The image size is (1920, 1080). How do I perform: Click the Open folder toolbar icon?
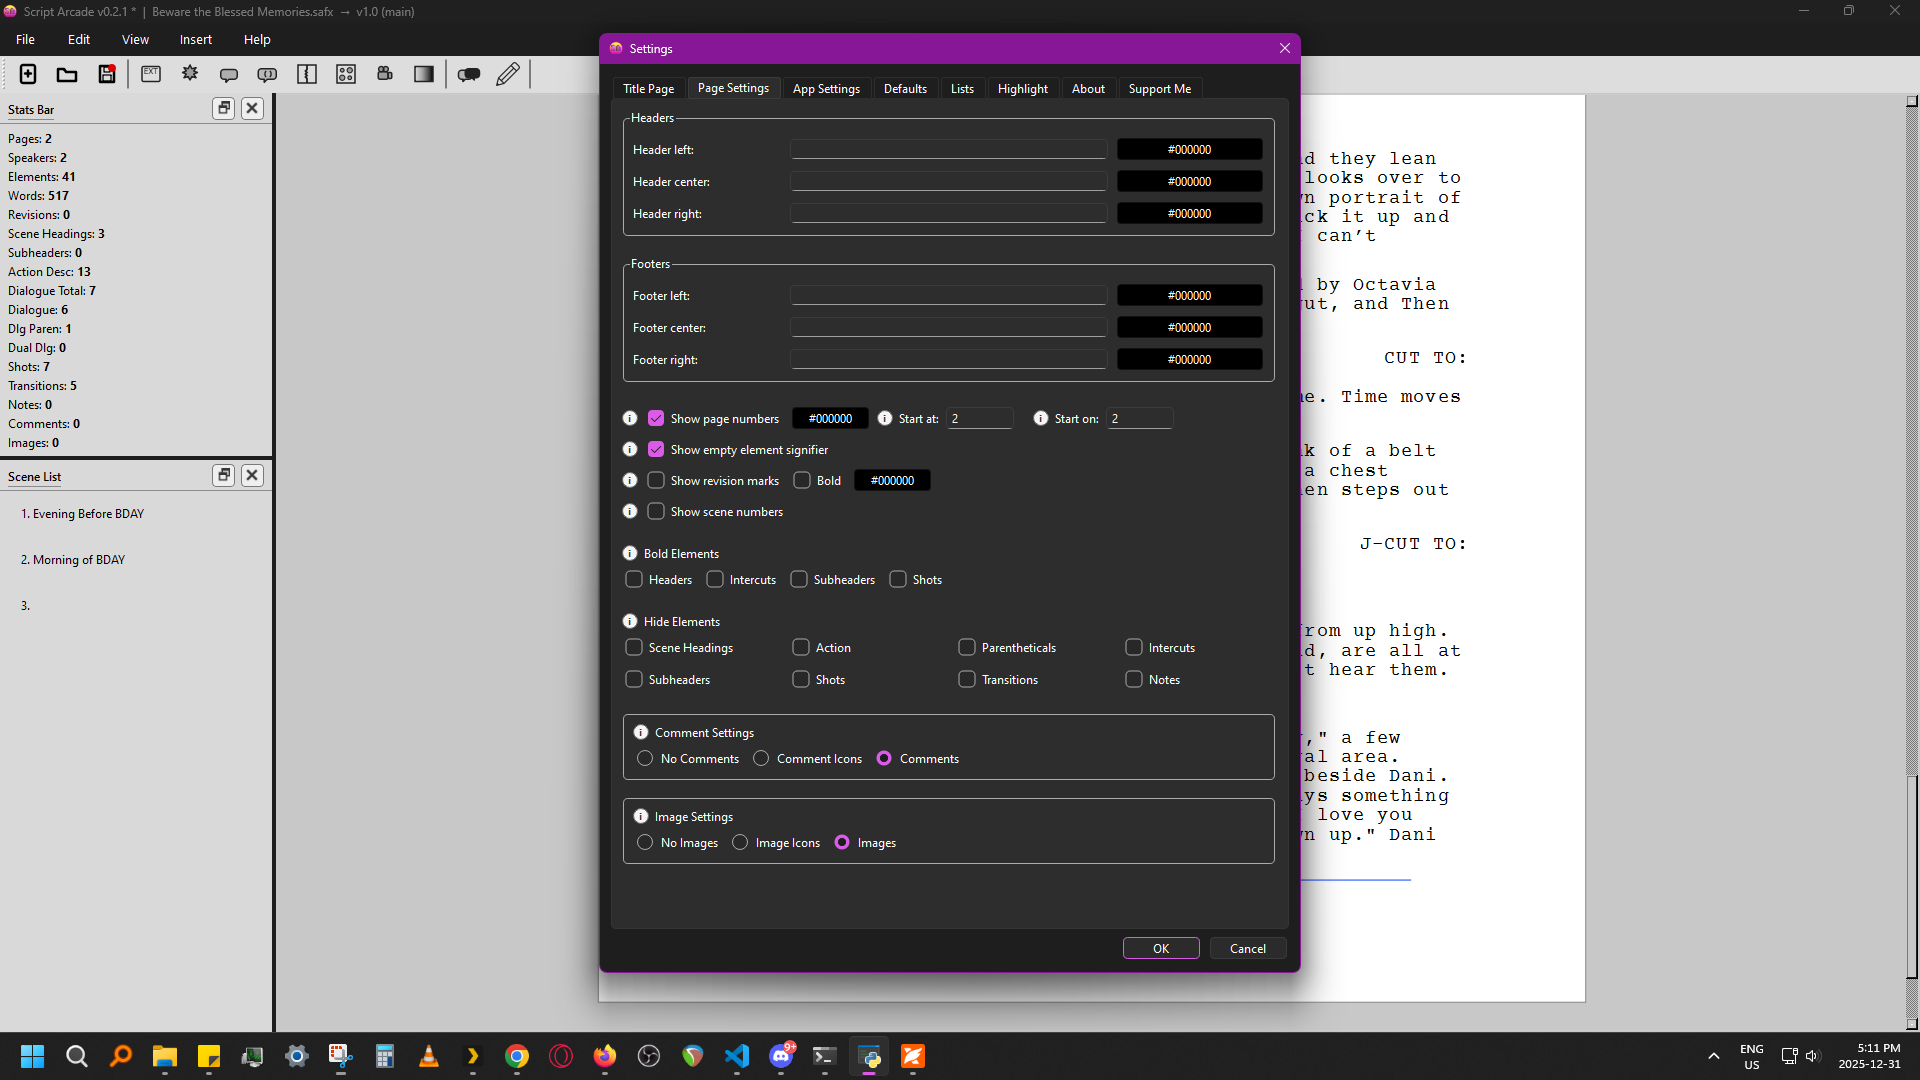[x=67, y=74]
